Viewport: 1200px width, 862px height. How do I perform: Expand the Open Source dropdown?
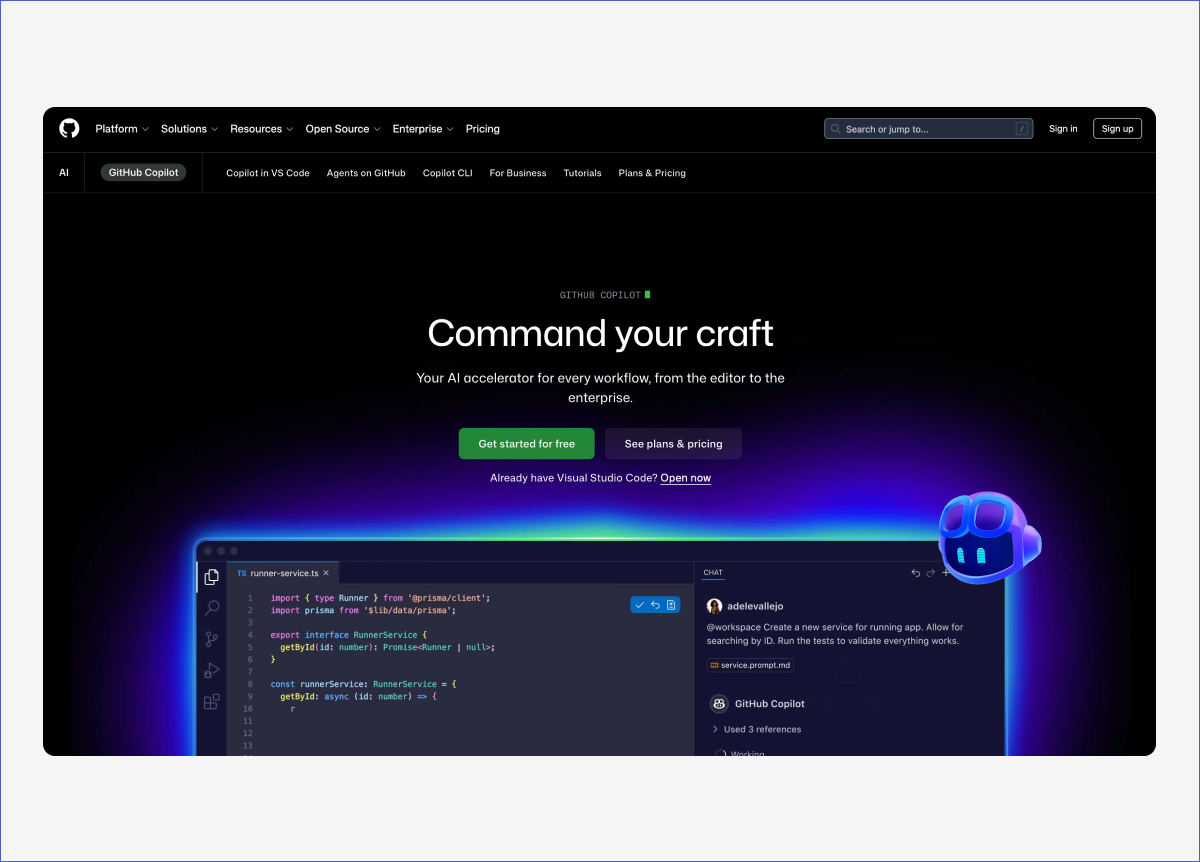343,129
